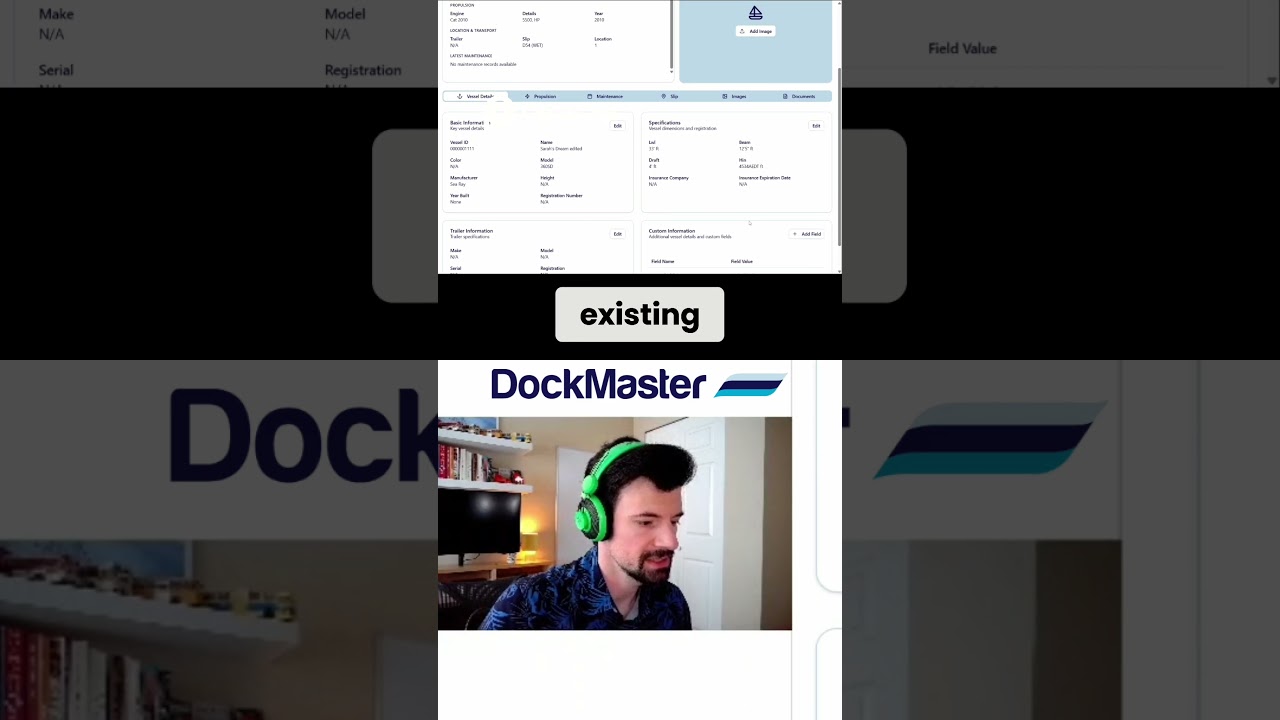Viewport: 1280px width, 720px height.
Task: Click the Field Name column header
Action: click(663, 261)
